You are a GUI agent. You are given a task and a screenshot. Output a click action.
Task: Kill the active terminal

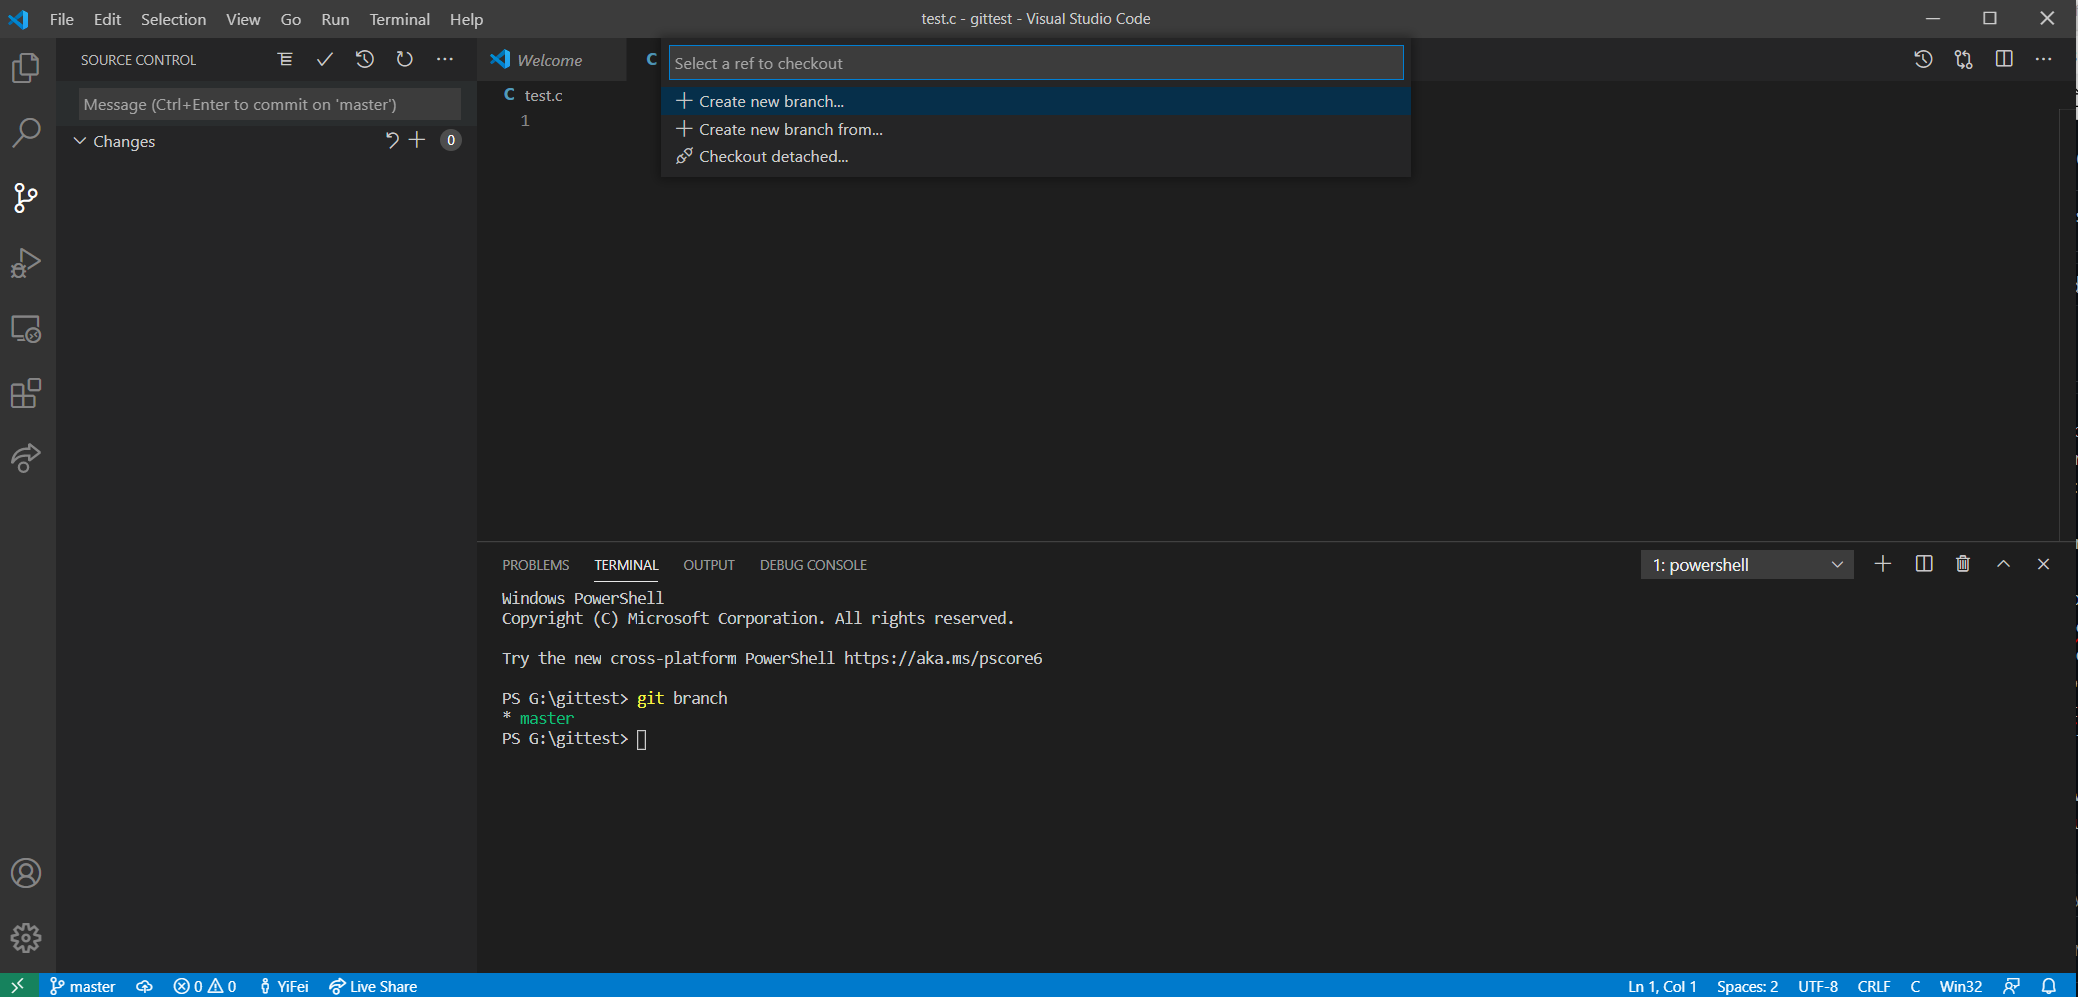[1962, 564]
